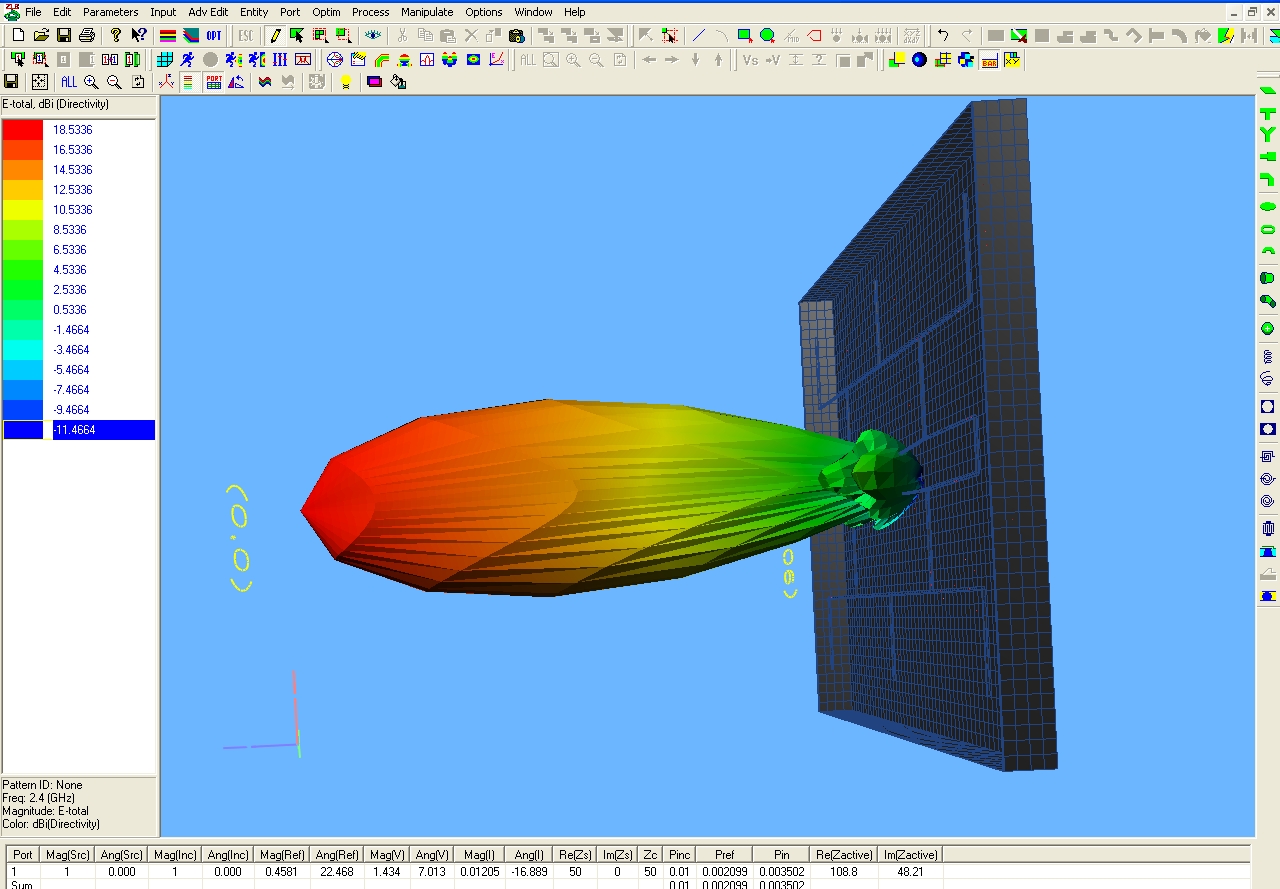1280x889 pixels.
Task: Open the Process menu
Action: click(x=371, y=12)
